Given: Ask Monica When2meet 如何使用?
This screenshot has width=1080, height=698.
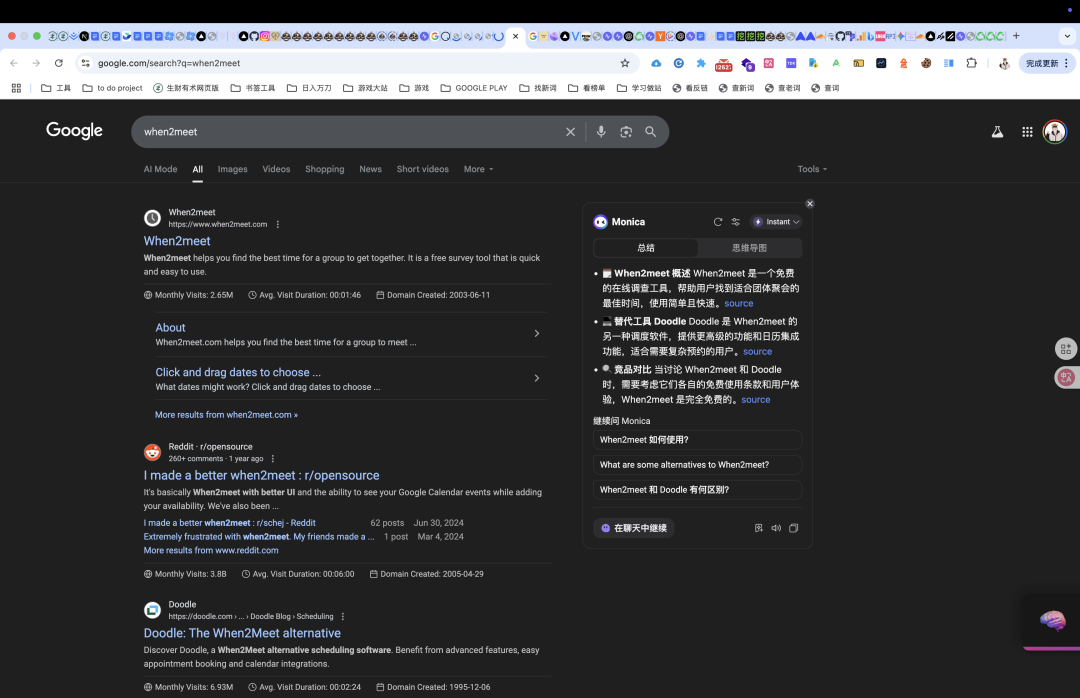Looking at the screenshot, I should [x=697, y=440].
